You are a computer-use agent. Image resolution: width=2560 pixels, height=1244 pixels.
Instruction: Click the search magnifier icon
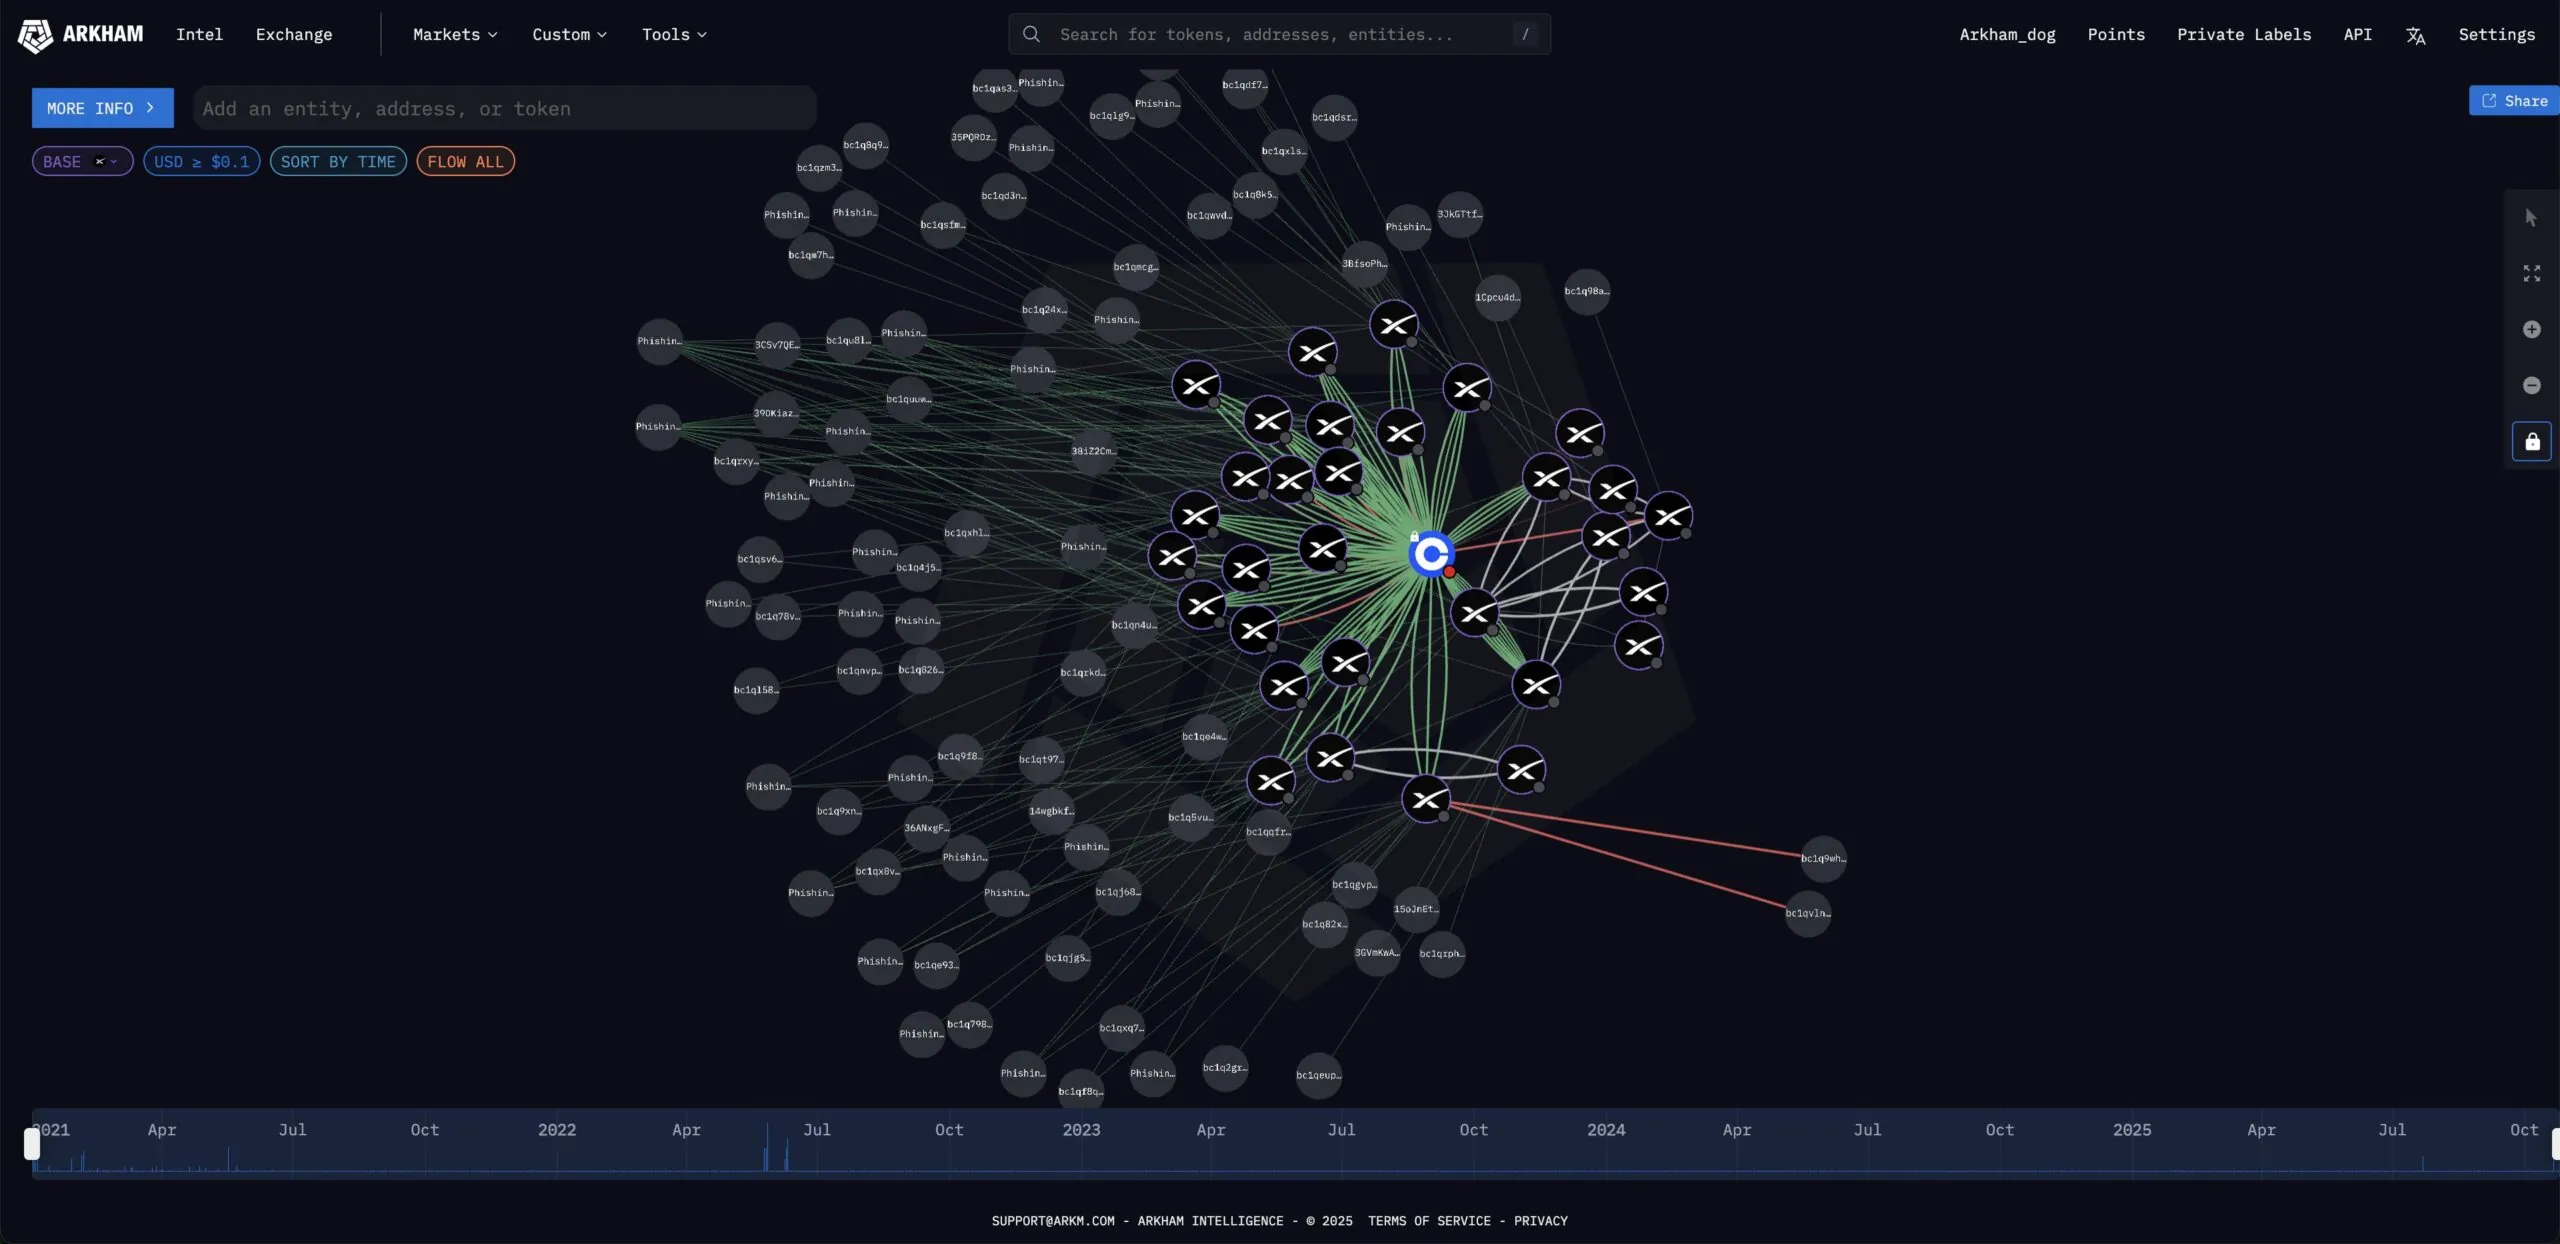coord(1031,35)
